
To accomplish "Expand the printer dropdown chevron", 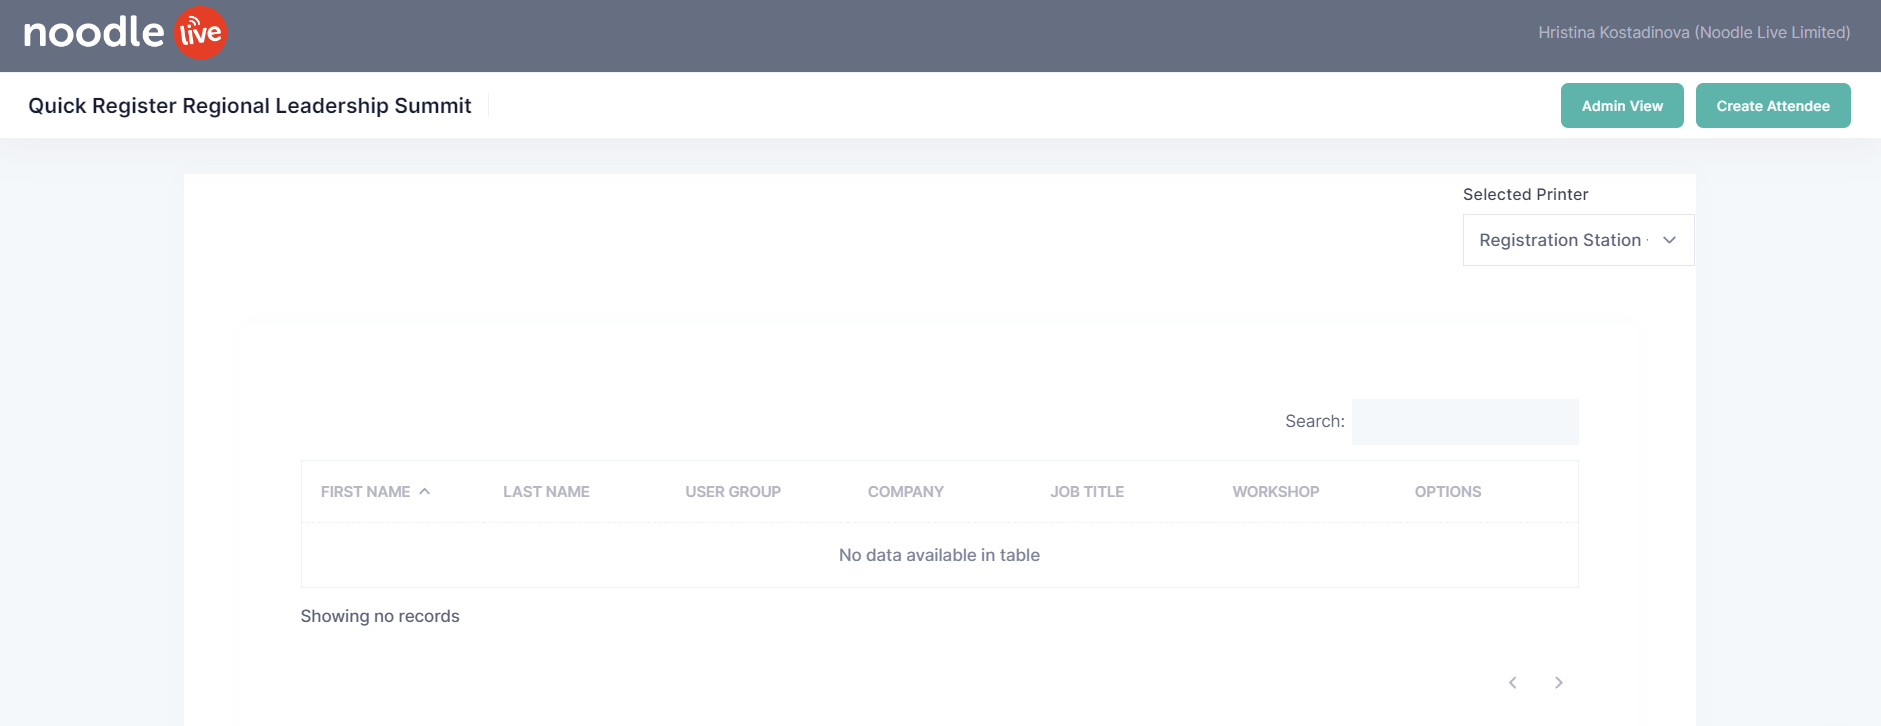I will 1669,240.
